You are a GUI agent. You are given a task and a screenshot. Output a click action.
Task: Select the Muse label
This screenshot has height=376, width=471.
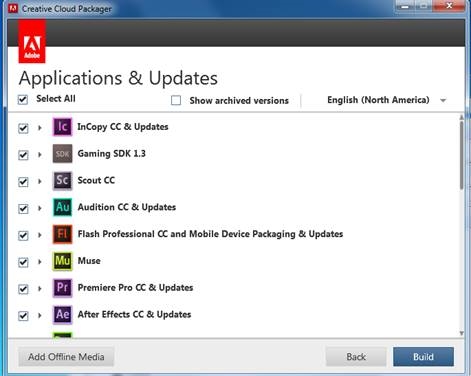point(89,261)
